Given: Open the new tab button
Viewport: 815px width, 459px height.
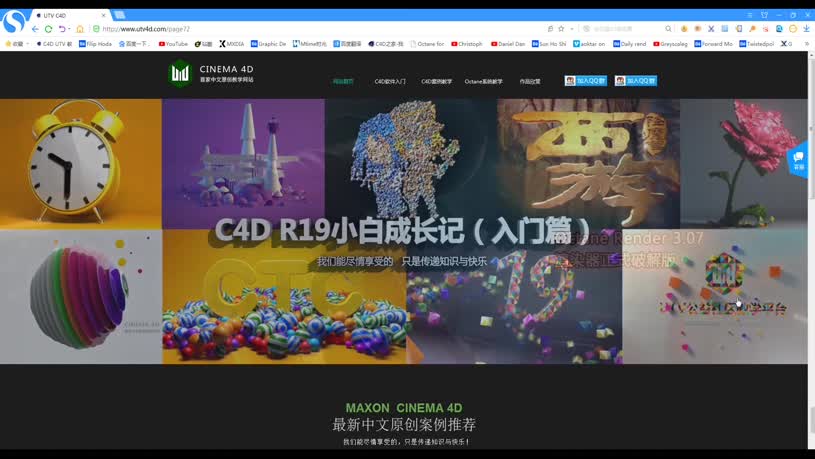Looking at the screenshot, I should tap(120, 15).
